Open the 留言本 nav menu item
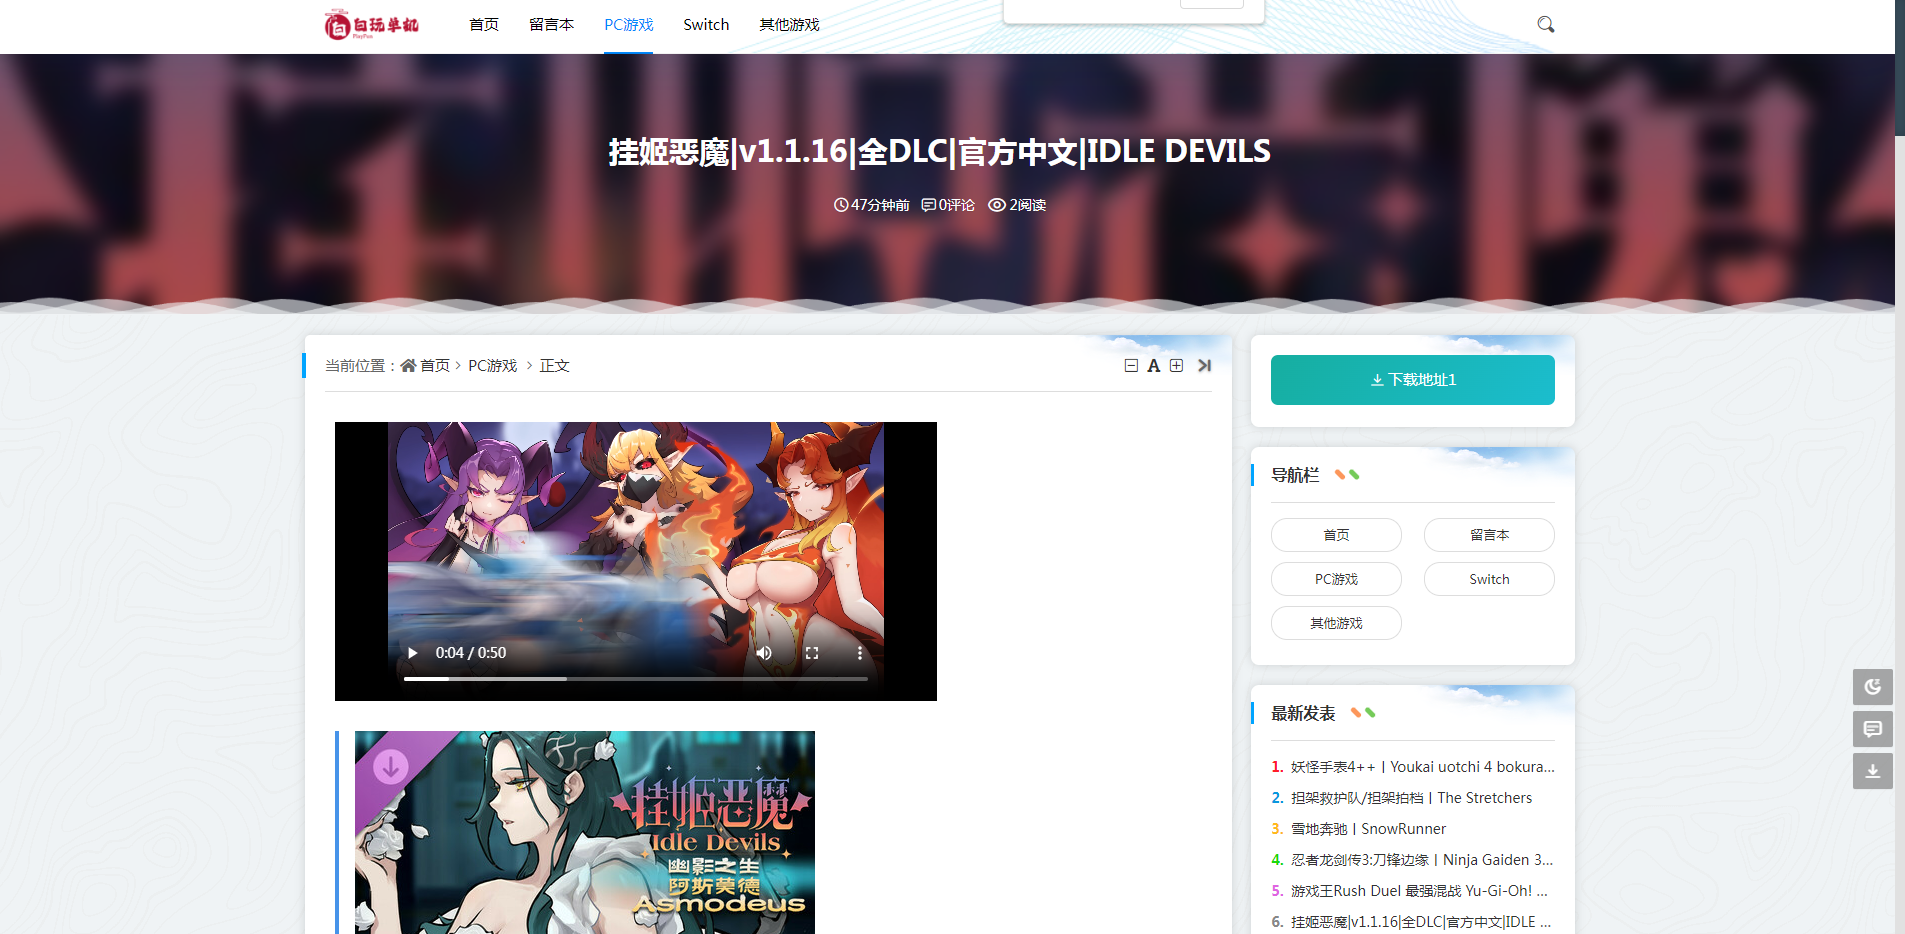1905x934 pixels. [551, 25]
